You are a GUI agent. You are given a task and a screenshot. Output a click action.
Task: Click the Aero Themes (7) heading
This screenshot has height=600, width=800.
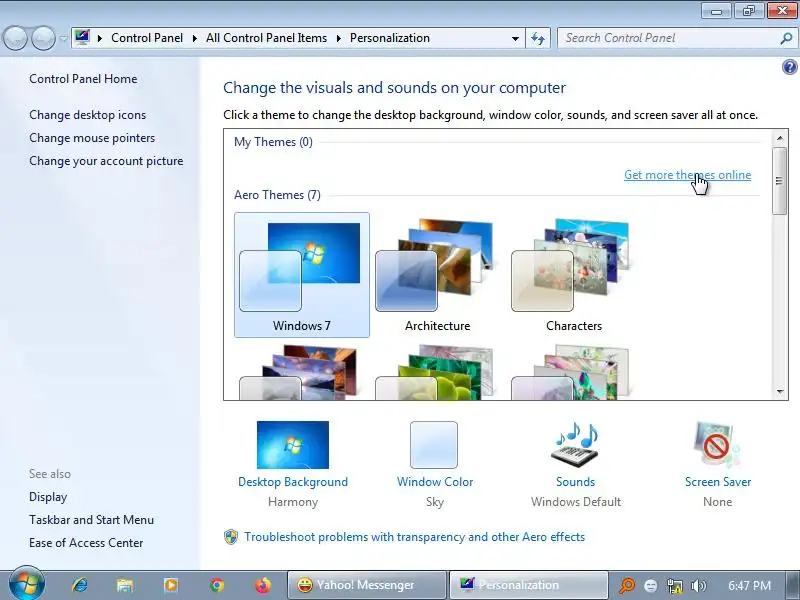tap(277, 195)
